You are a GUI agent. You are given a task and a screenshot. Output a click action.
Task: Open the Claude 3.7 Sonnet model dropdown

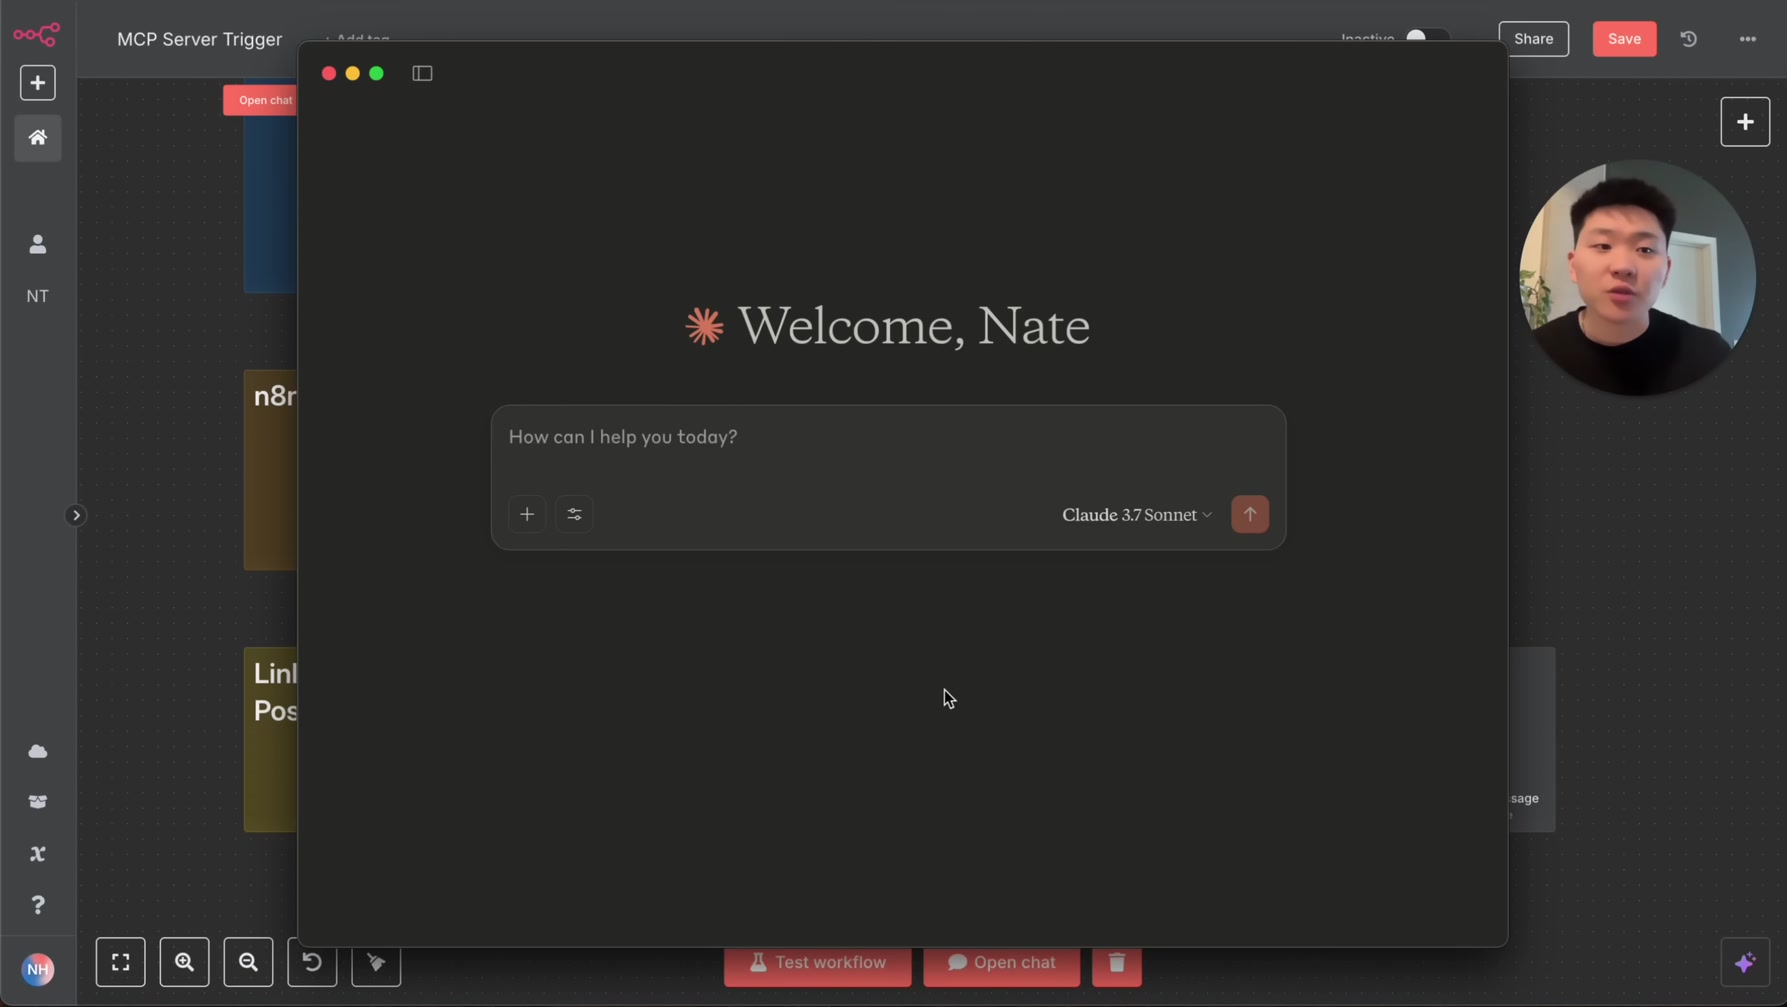pyautogui.click(x=1137, y=514)
